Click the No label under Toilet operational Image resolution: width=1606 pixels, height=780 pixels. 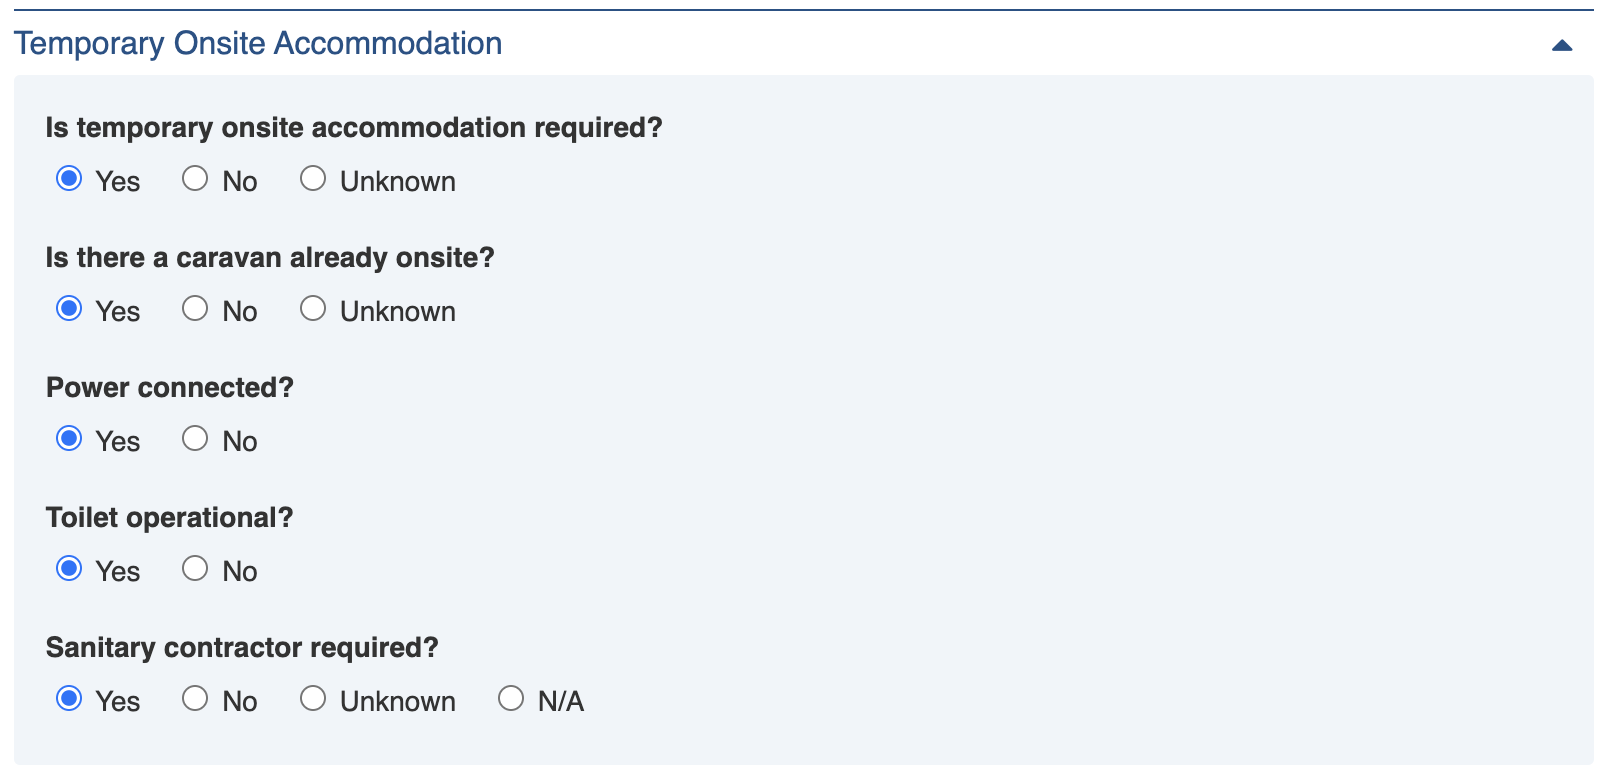click(x=240, y=572)
